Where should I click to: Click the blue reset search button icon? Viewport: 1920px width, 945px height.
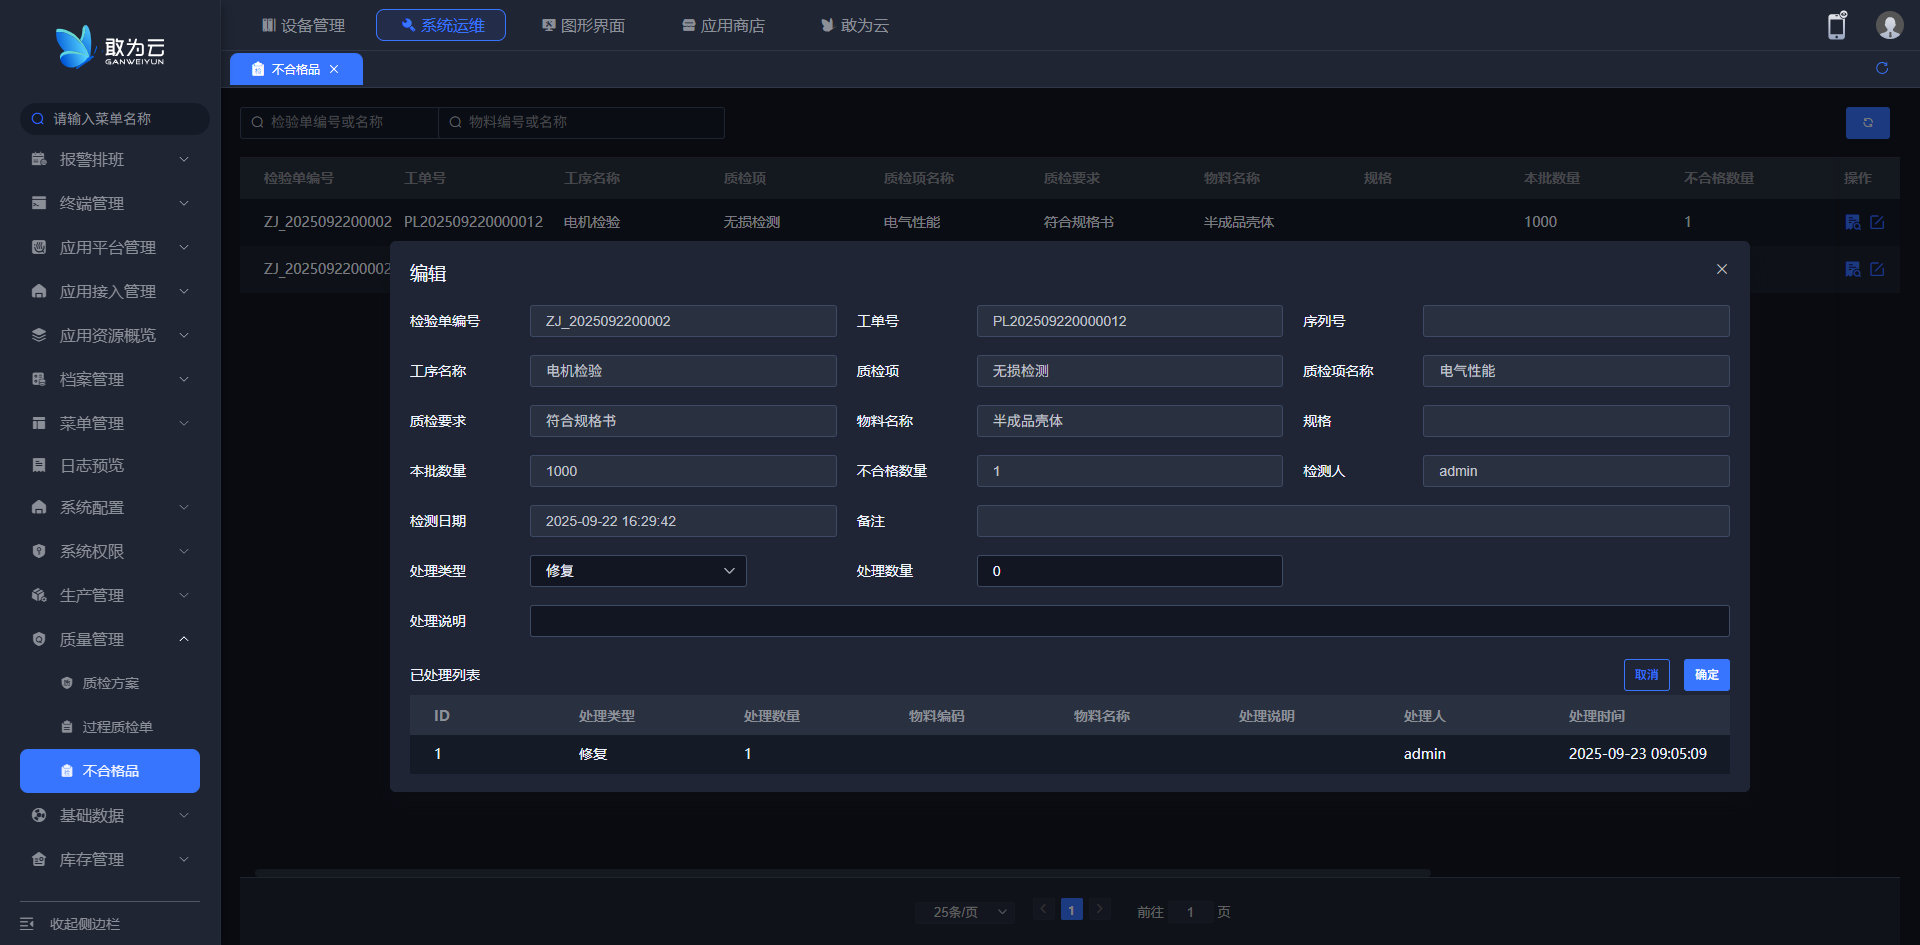click(1867, 122)
